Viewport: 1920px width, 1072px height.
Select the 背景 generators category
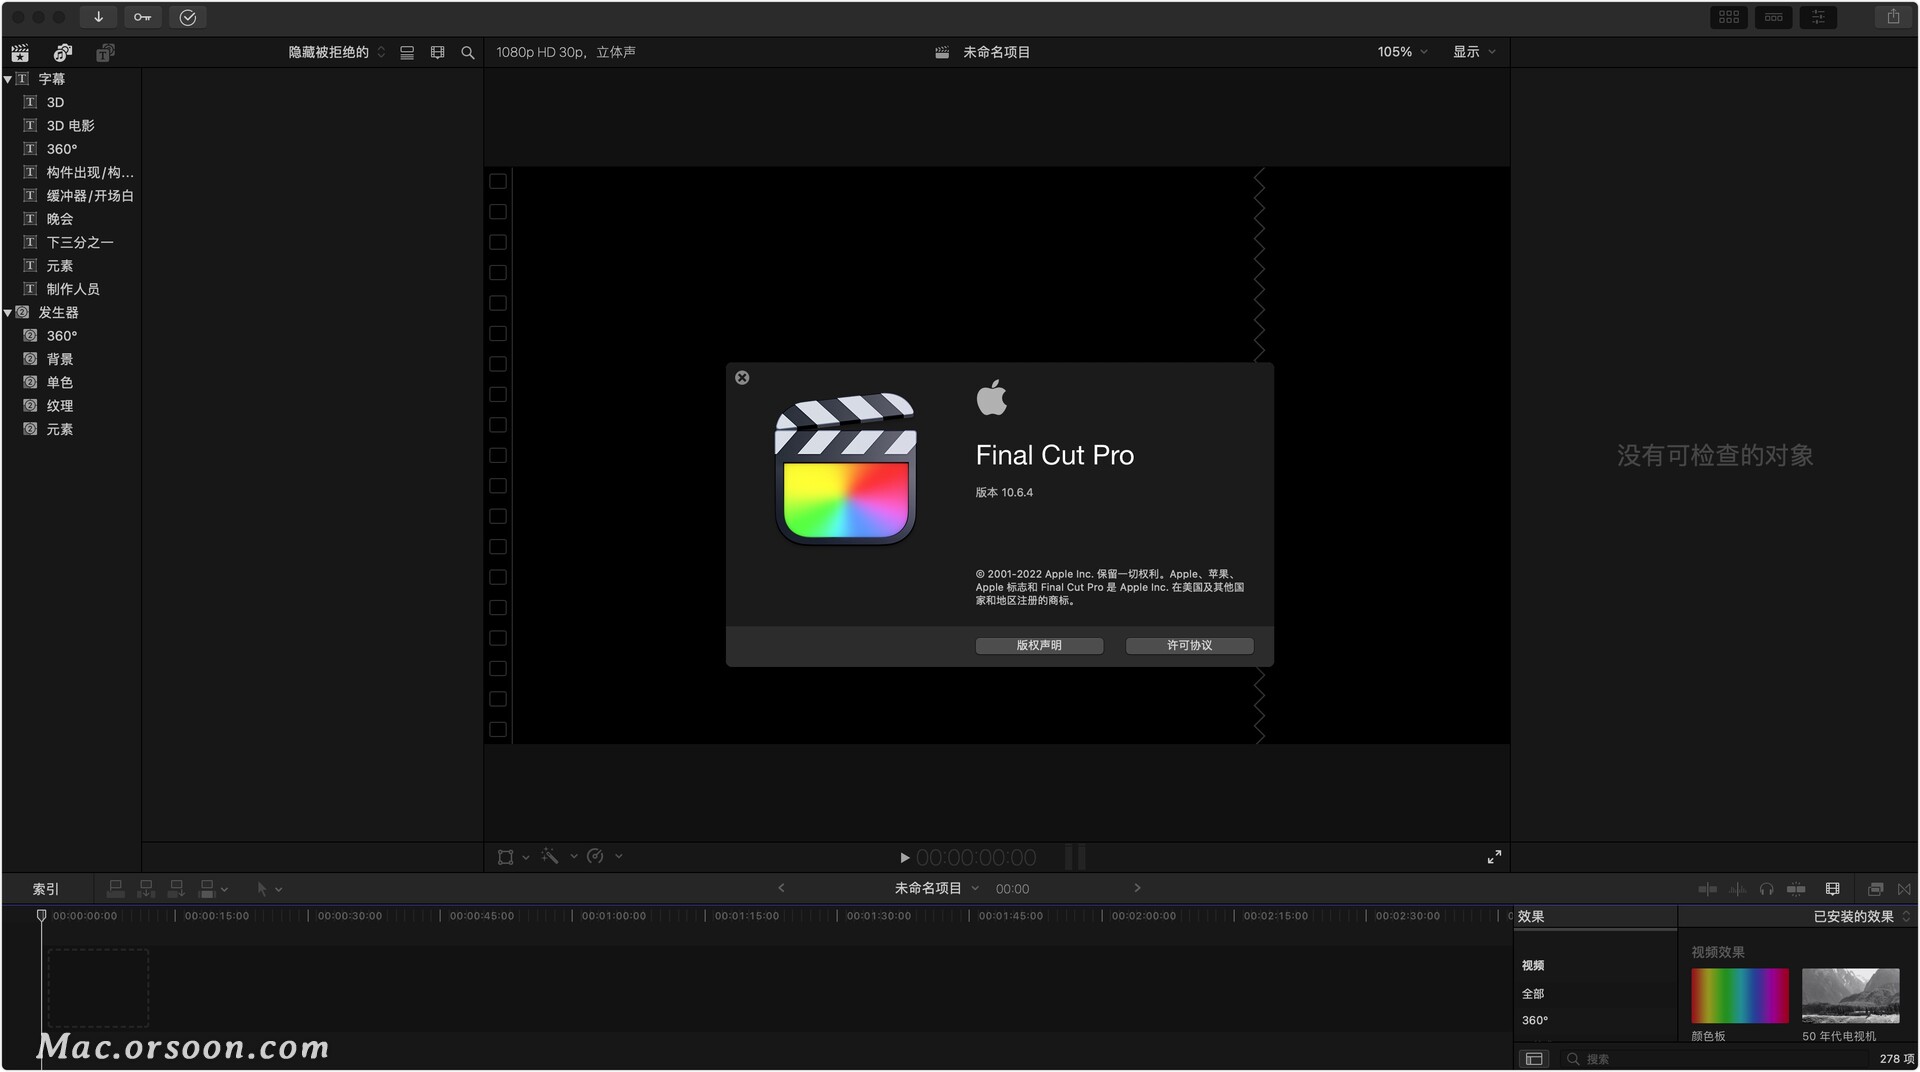[x=59, y=359]
